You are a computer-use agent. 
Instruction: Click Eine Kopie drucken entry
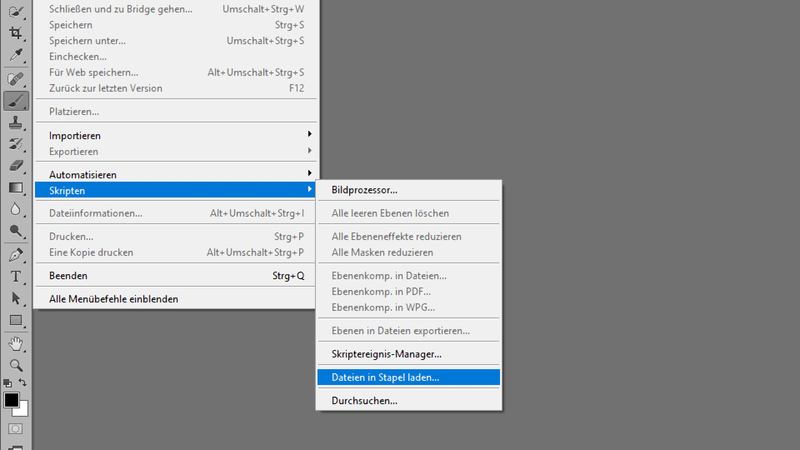tap(176, 252)
